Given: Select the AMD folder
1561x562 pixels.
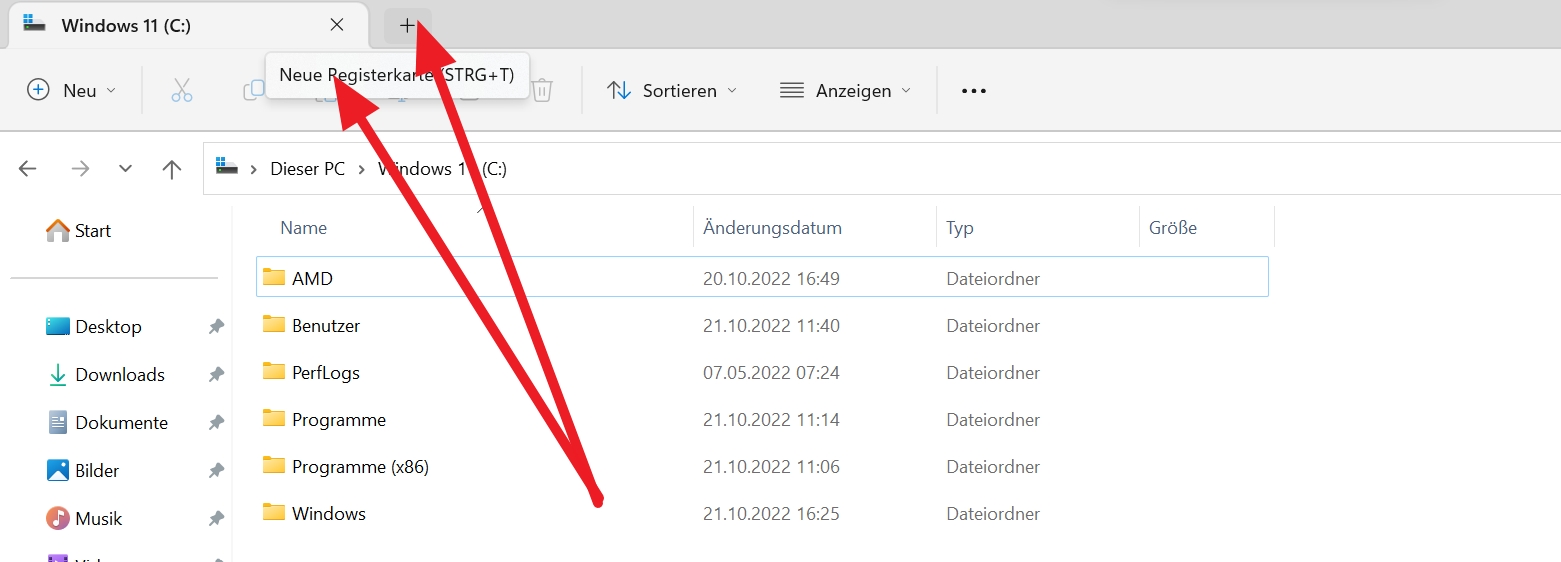Looking at the screenshot, I should (762, 277).
